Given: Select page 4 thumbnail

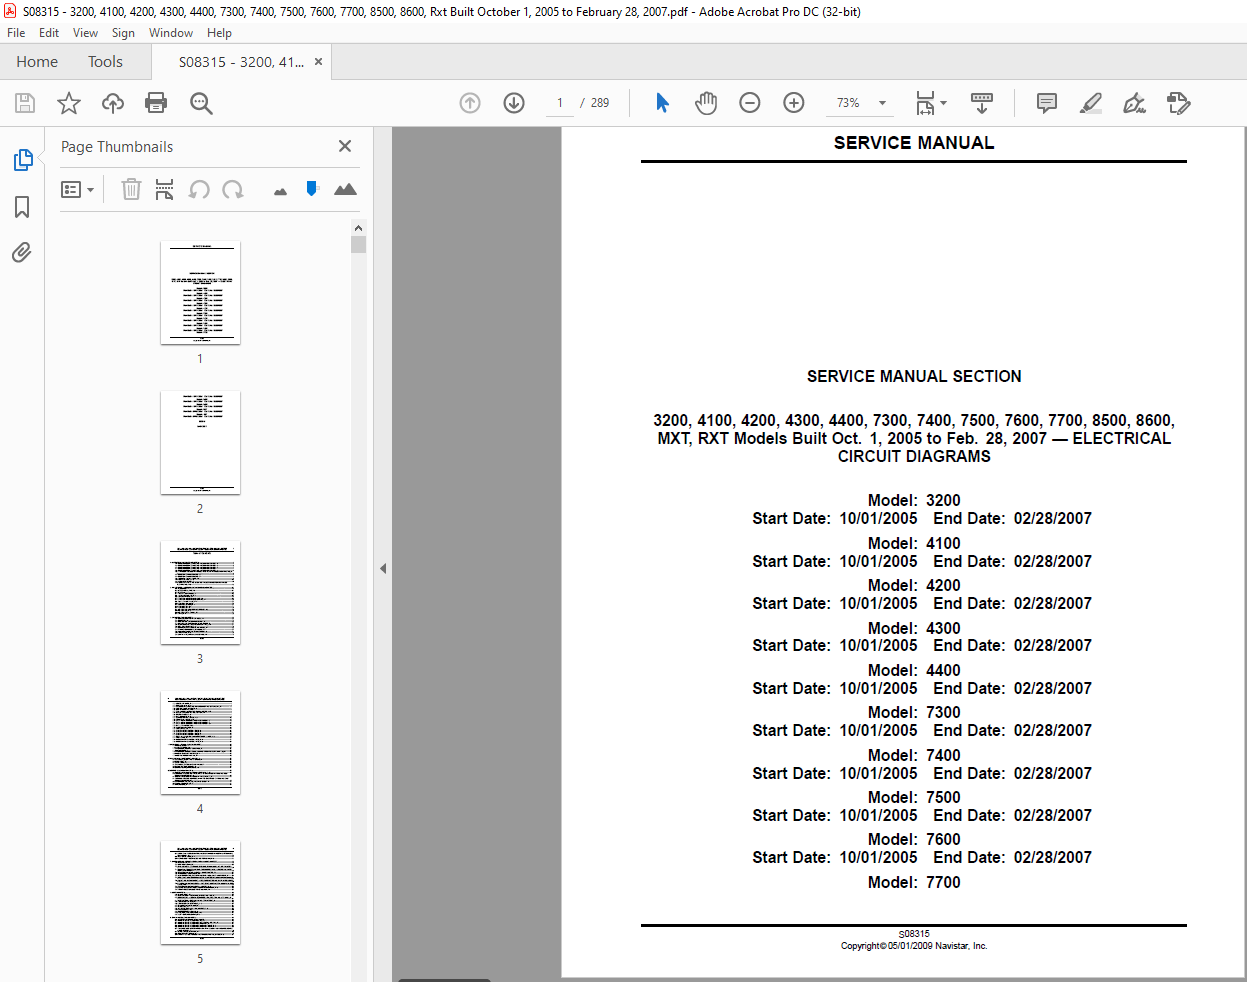Looking at the screenshot, I should coord(200,743).
